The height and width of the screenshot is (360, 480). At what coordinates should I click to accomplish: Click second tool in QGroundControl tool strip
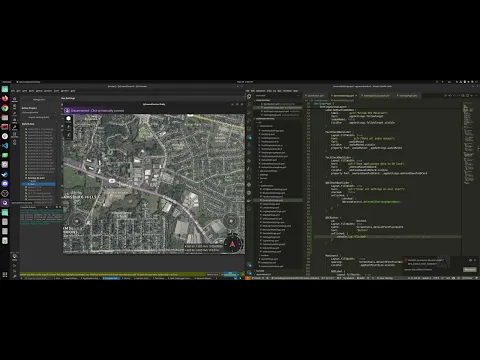point(68,127)
